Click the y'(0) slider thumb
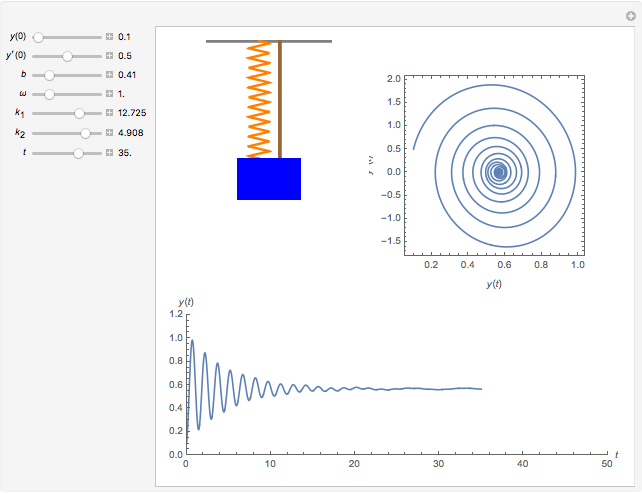The width and height of the screenshot is (642, 494). point(67,56)
